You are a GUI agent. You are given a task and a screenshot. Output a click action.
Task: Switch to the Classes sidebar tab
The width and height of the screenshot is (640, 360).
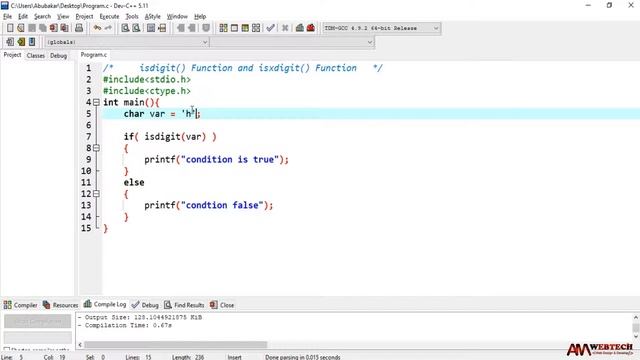(x=36, y=56)
